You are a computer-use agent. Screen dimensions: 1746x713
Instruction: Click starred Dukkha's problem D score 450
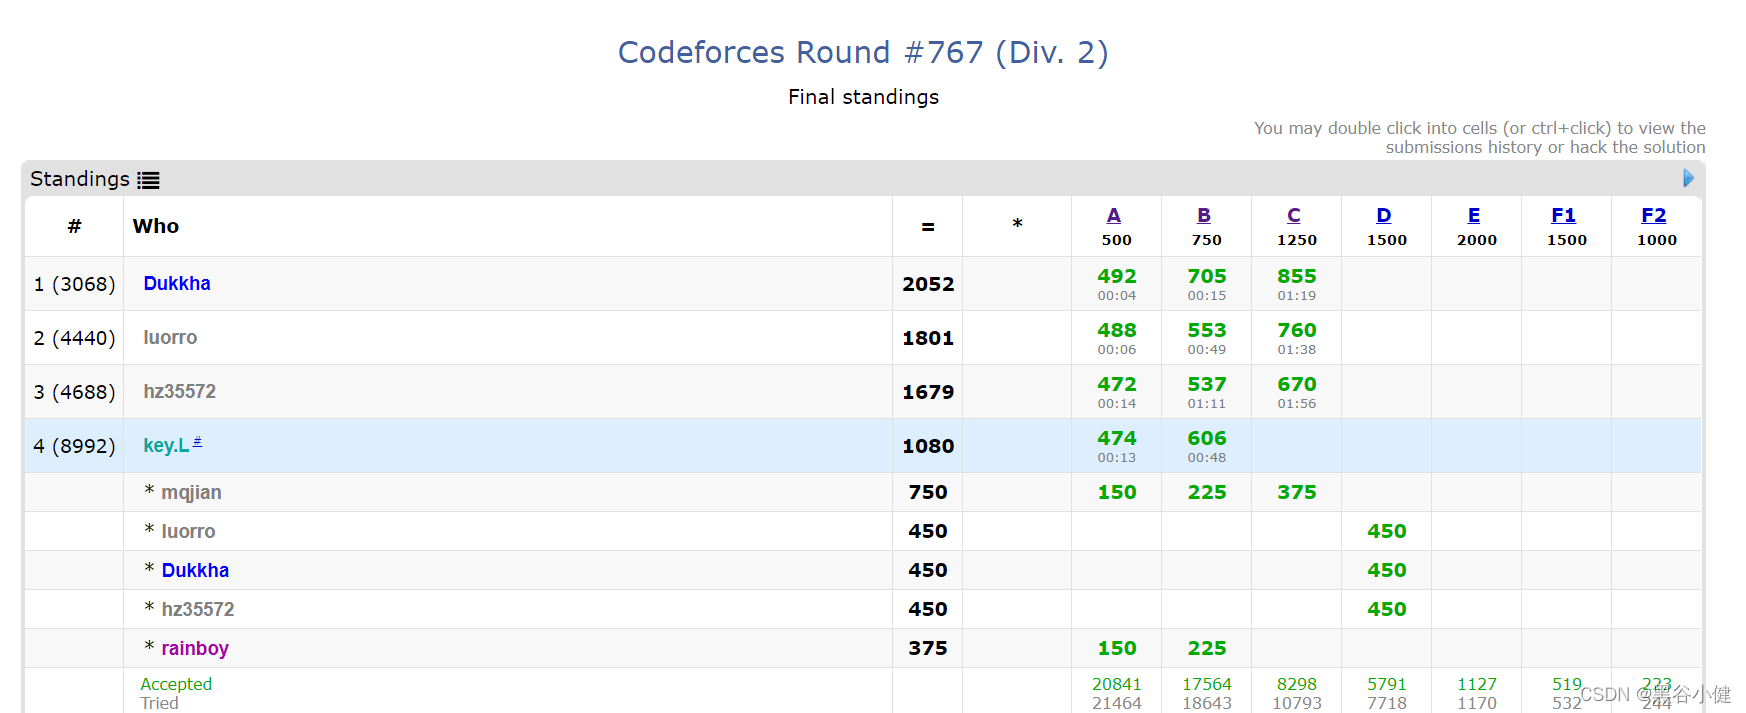point(1387,570)
